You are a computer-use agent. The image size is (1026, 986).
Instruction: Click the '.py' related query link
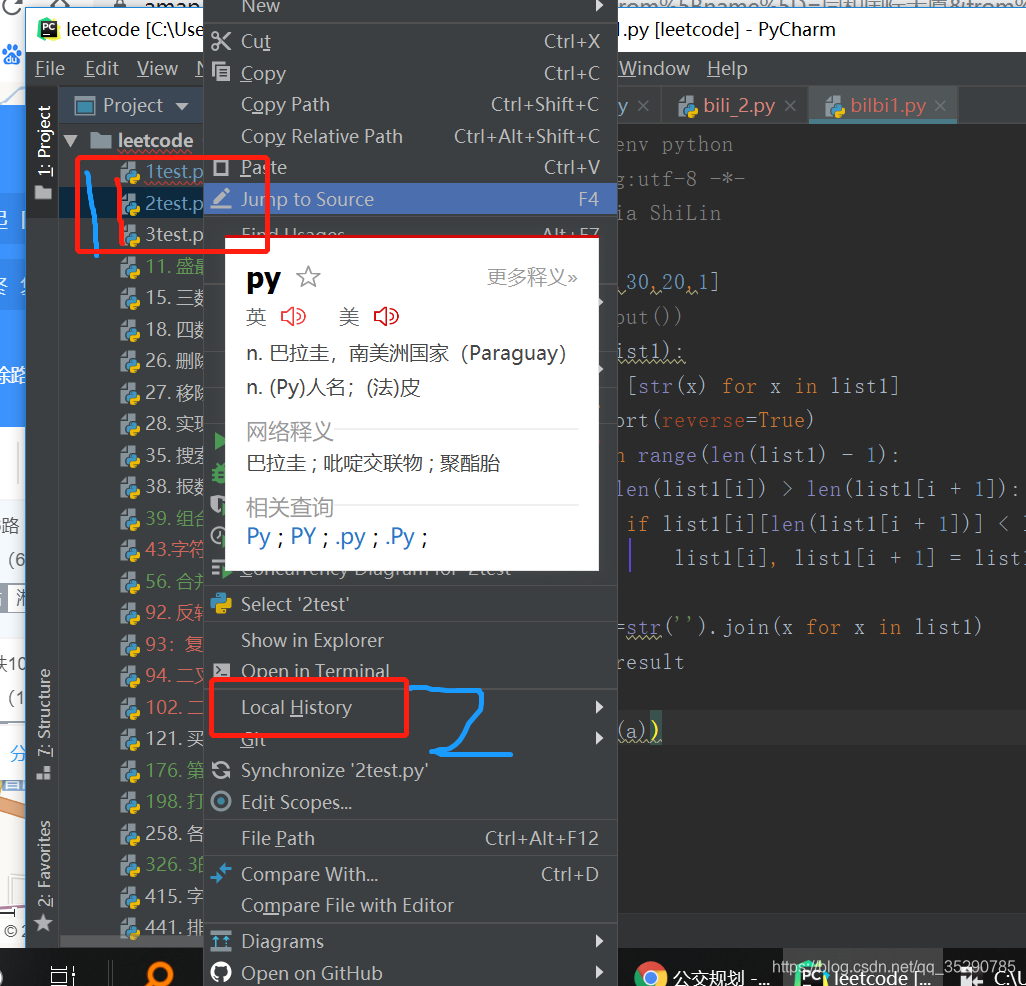[351, 537]
